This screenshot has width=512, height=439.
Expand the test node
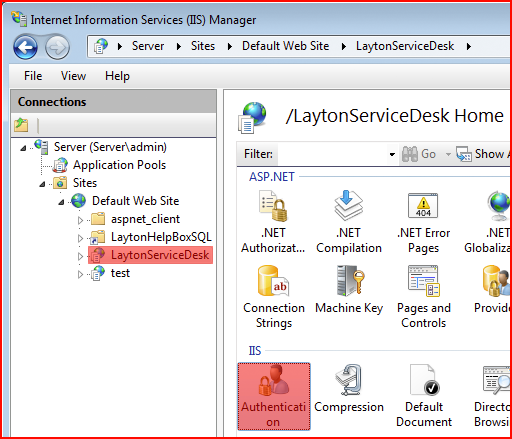tap(80, 274)
